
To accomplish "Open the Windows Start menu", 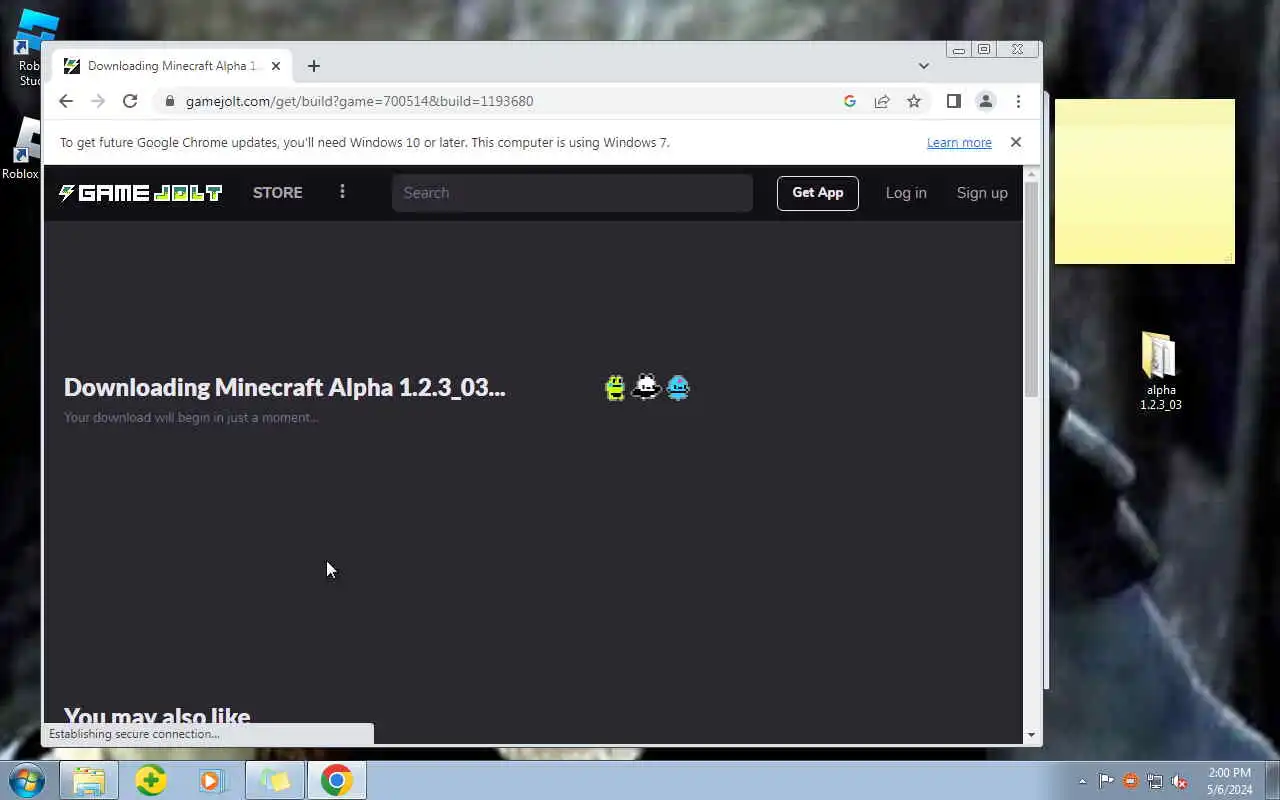I will [x=27, y=780].
